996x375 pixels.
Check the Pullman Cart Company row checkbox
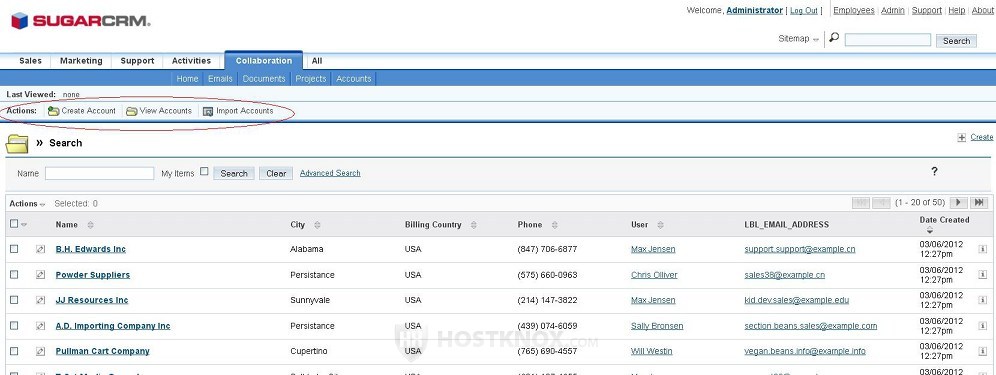coord(14,351)
